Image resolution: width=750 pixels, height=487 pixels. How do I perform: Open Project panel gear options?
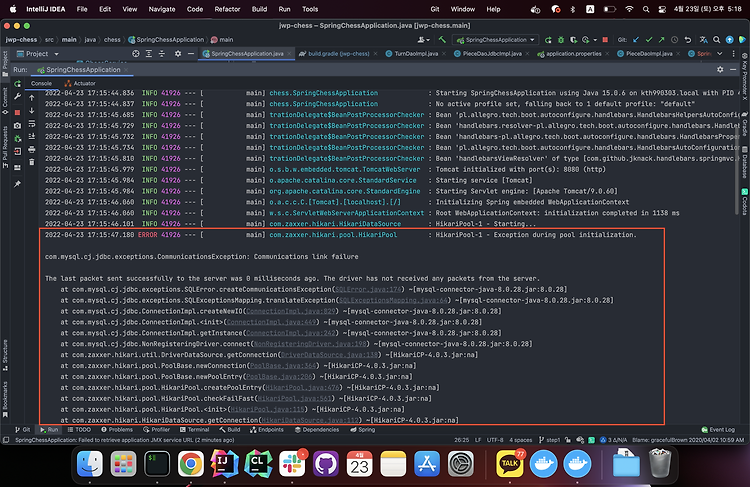point(177,54)
